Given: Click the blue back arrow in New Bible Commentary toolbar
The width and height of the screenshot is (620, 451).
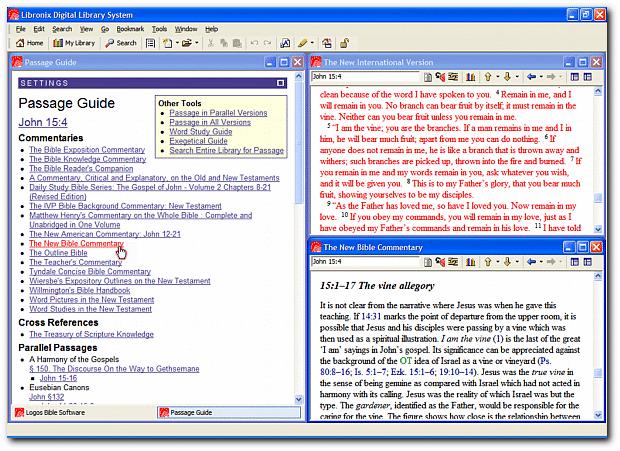Looking at the screenshot, I should [x=531, y=262].
